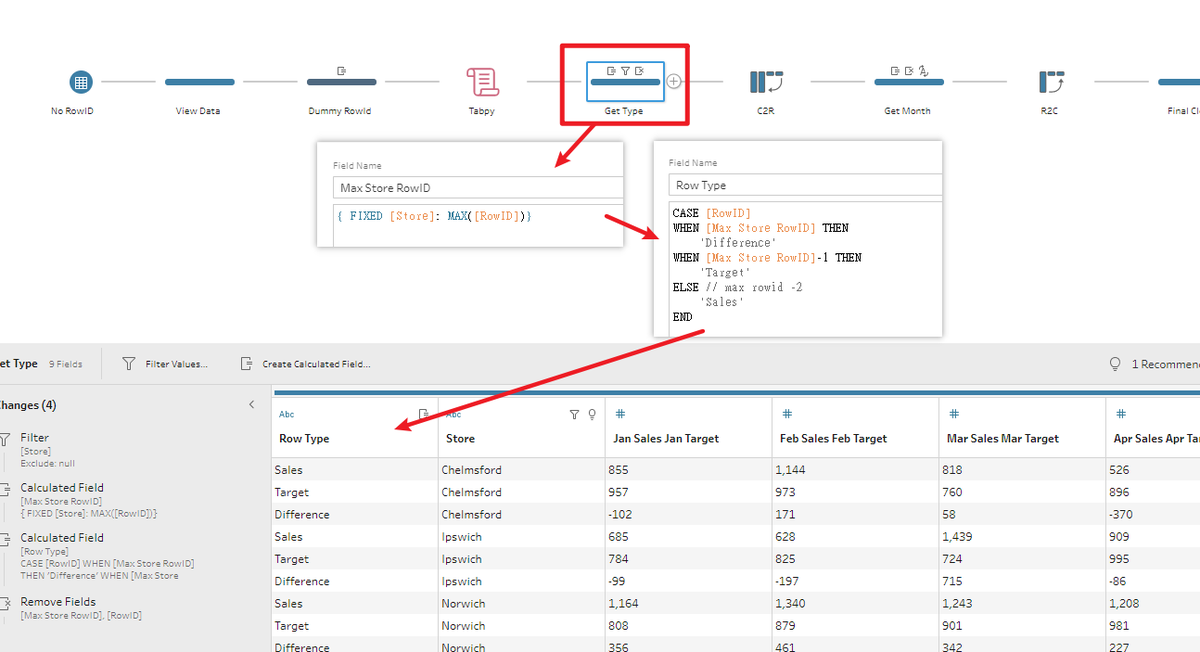Collapse the Changes pane chevron

click(x=251, y=405)
